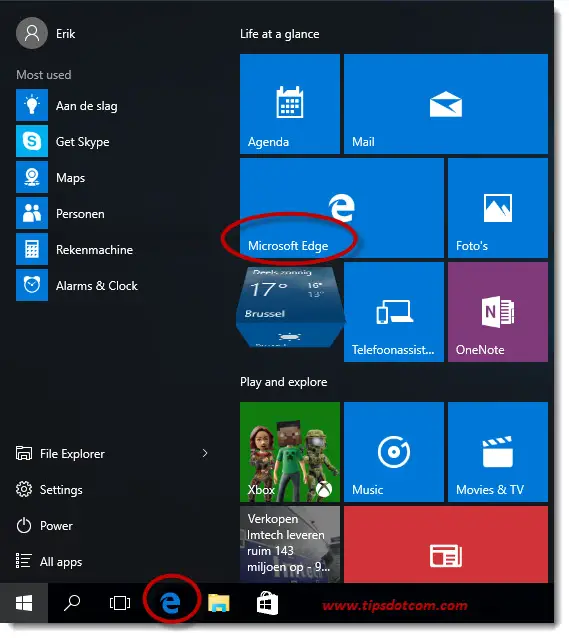Select the Rekenmachine label
569x638 pixels.
(x=94, y=249)
